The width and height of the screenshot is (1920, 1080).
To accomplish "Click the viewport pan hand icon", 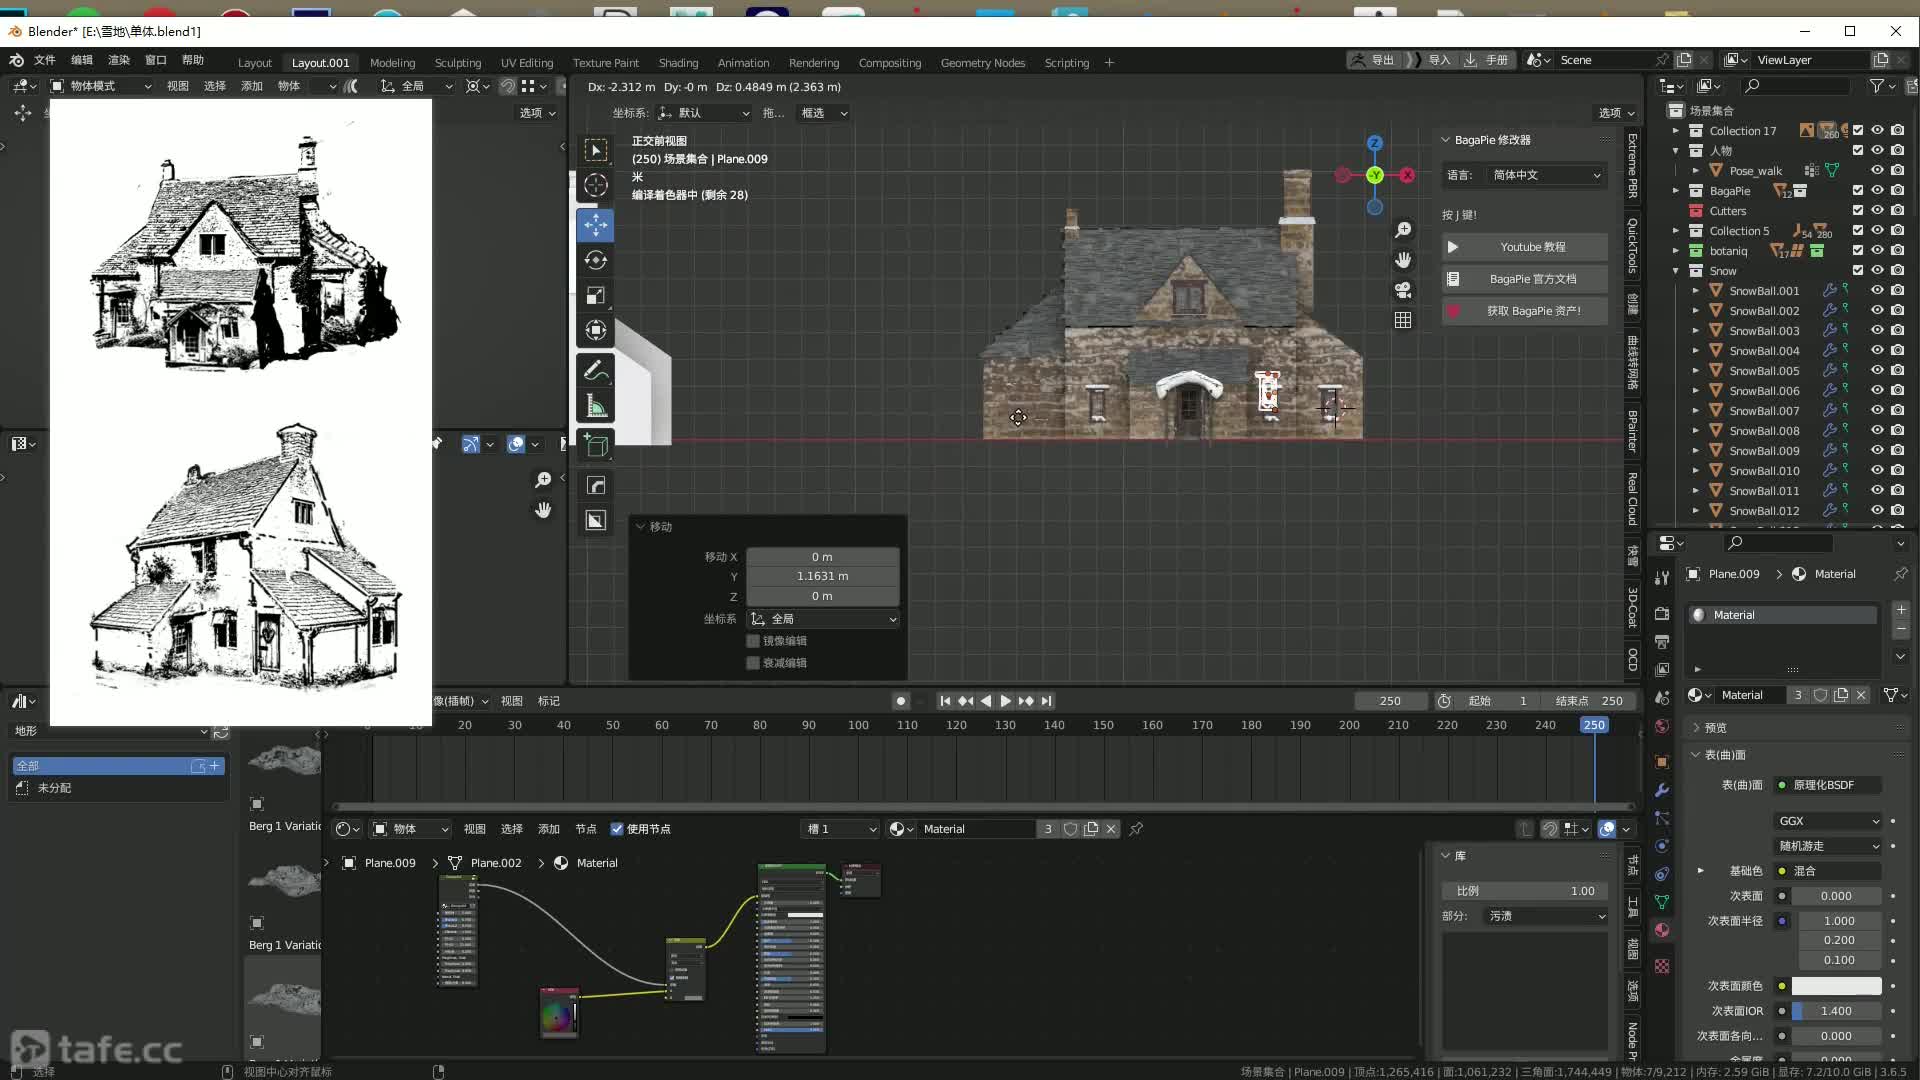I will point(1403,260).
